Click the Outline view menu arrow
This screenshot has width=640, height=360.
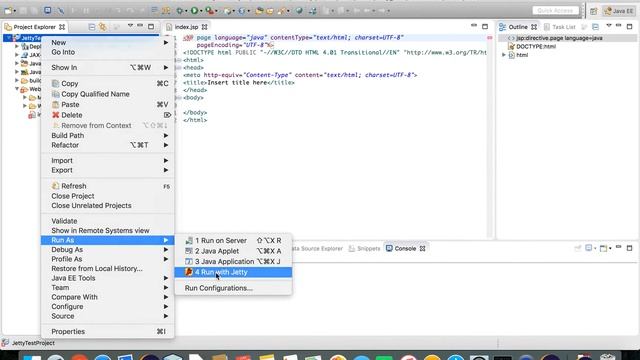[609, 26]
